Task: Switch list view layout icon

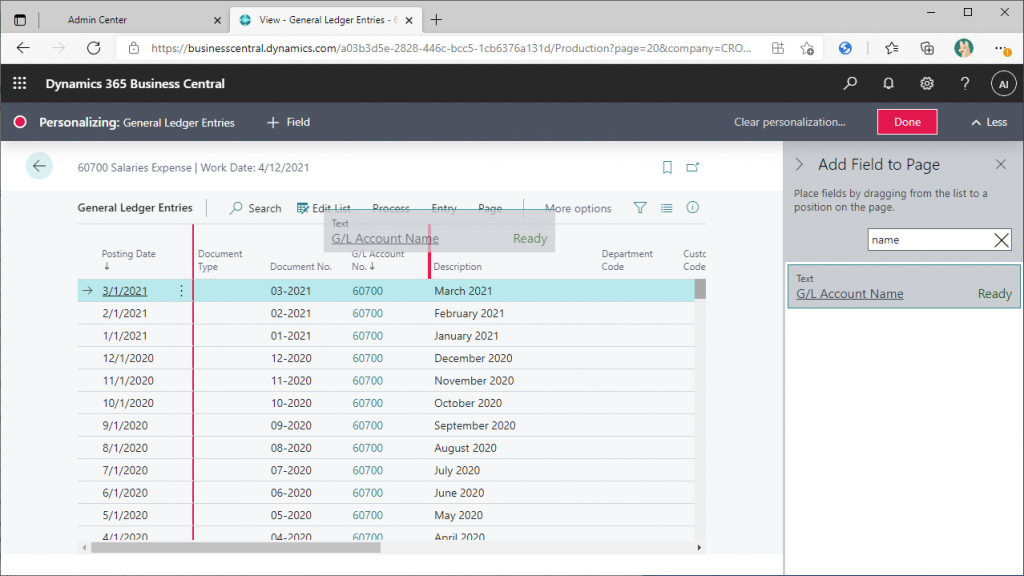Action: [666, 208]
